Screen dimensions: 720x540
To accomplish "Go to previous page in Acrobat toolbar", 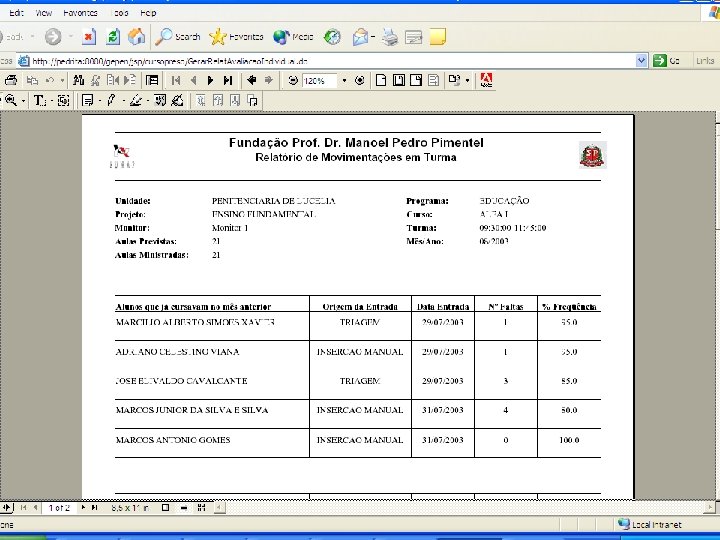I will pyautogui.click(x=193, y=80).
